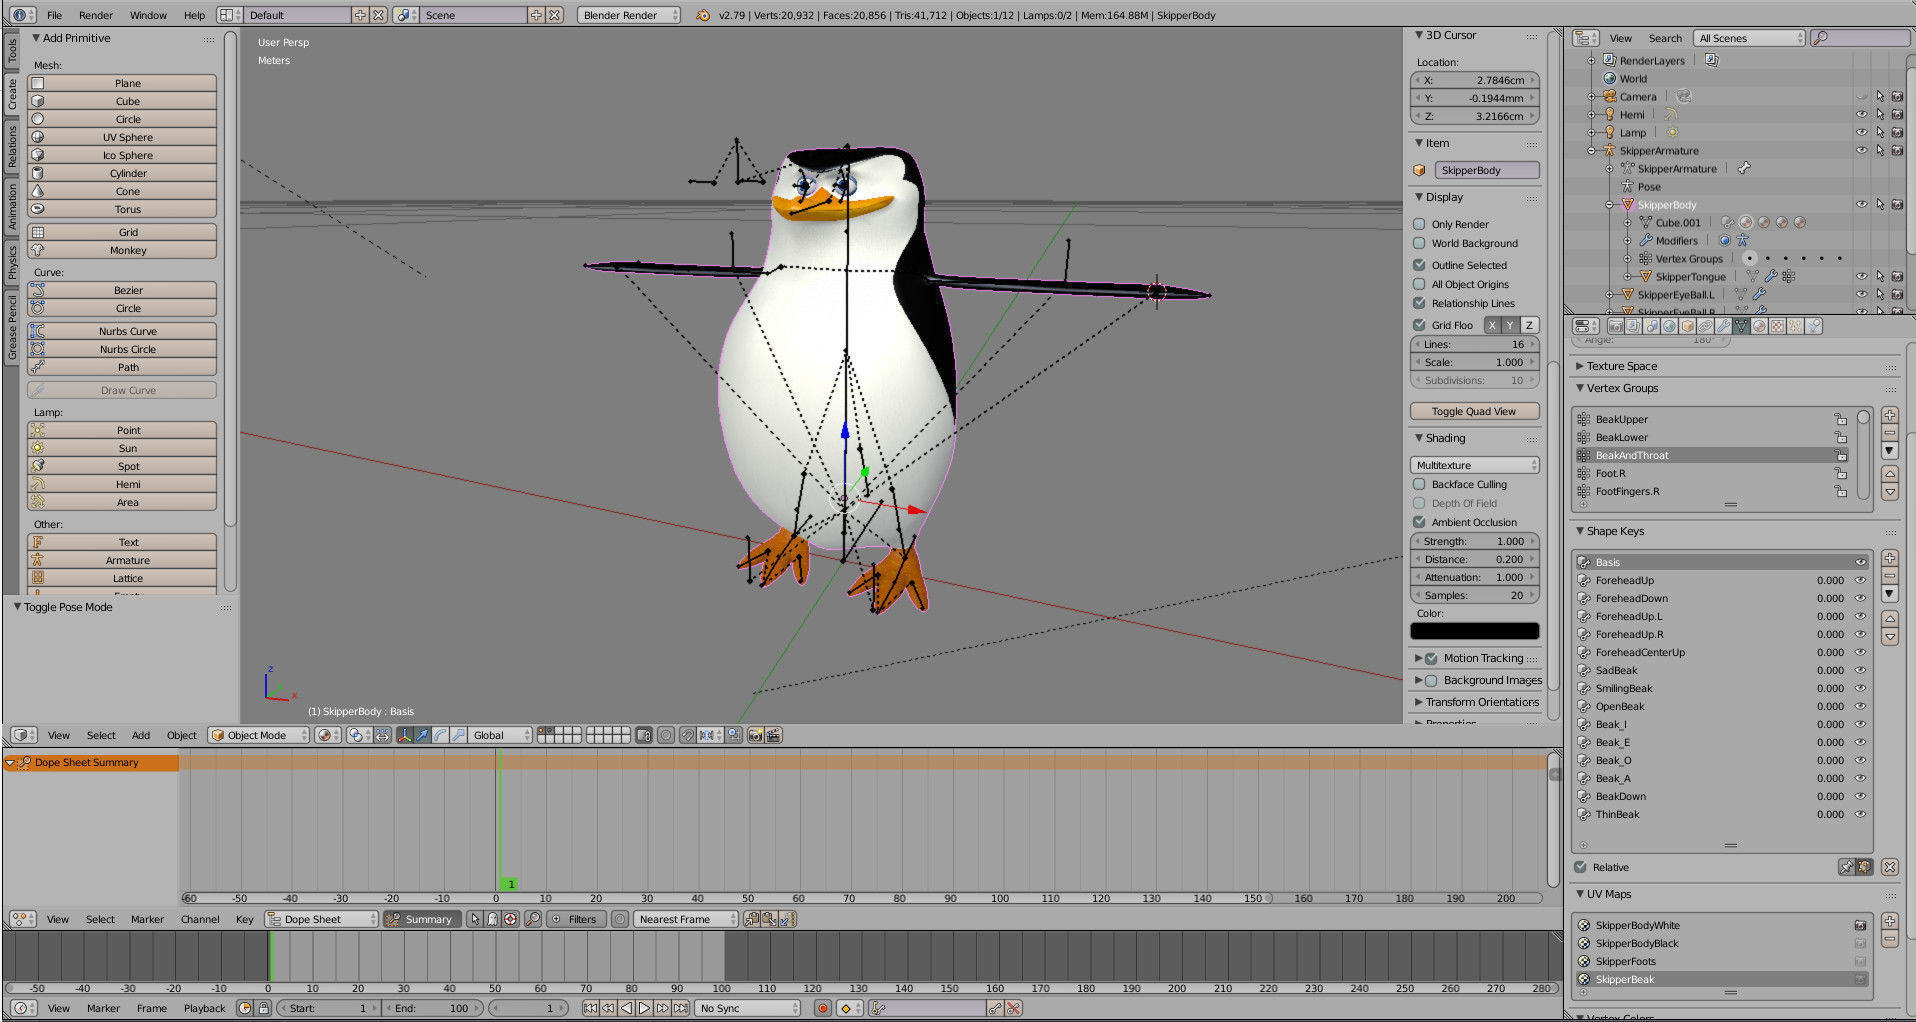This screenshot has height=1022, width=1916.
Task: Click Toggle Quad View button
Action: (1474, 411)
